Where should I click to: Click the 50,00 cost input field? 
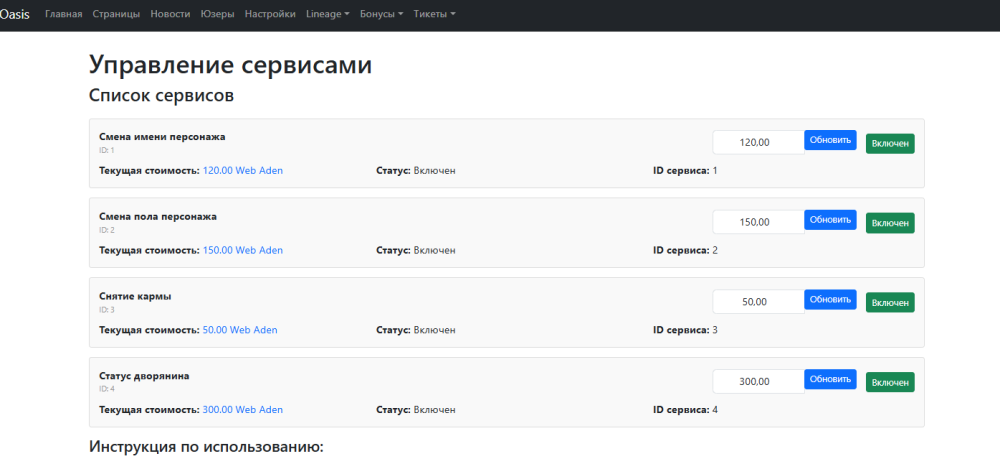(758, 301)
